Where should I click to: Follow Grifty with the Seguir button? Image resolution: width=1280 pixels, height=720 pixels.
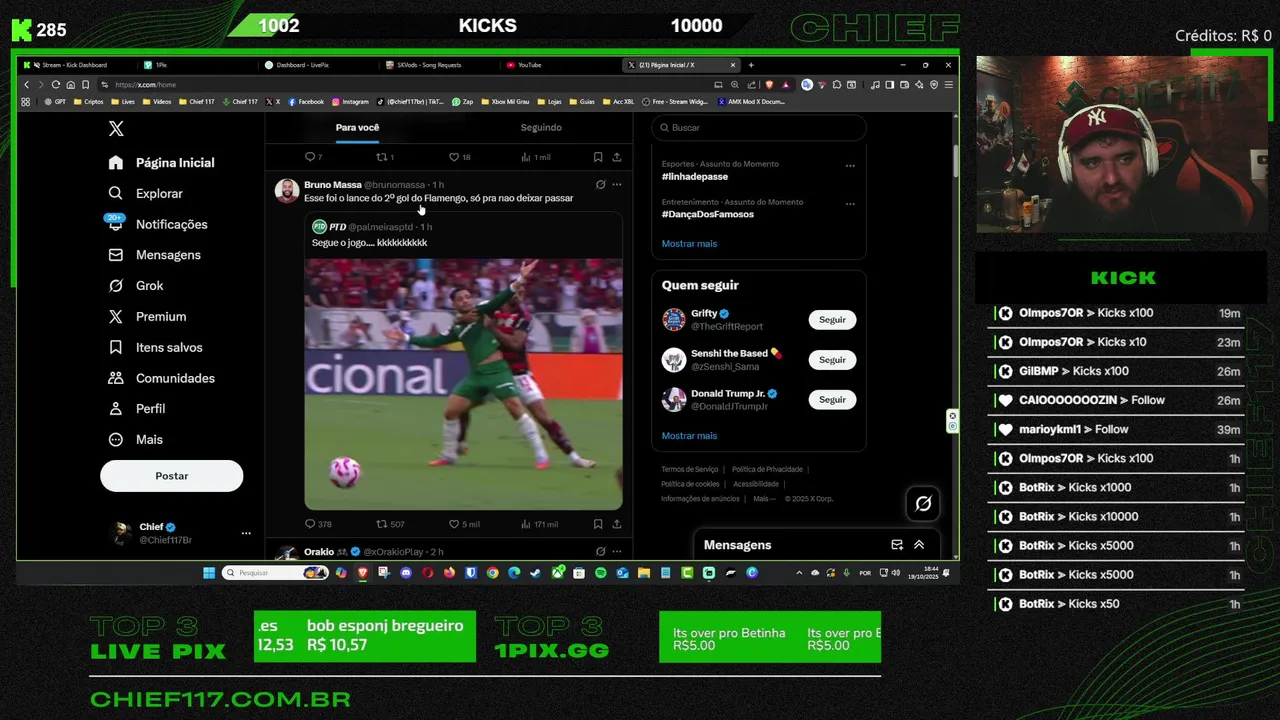832,320
